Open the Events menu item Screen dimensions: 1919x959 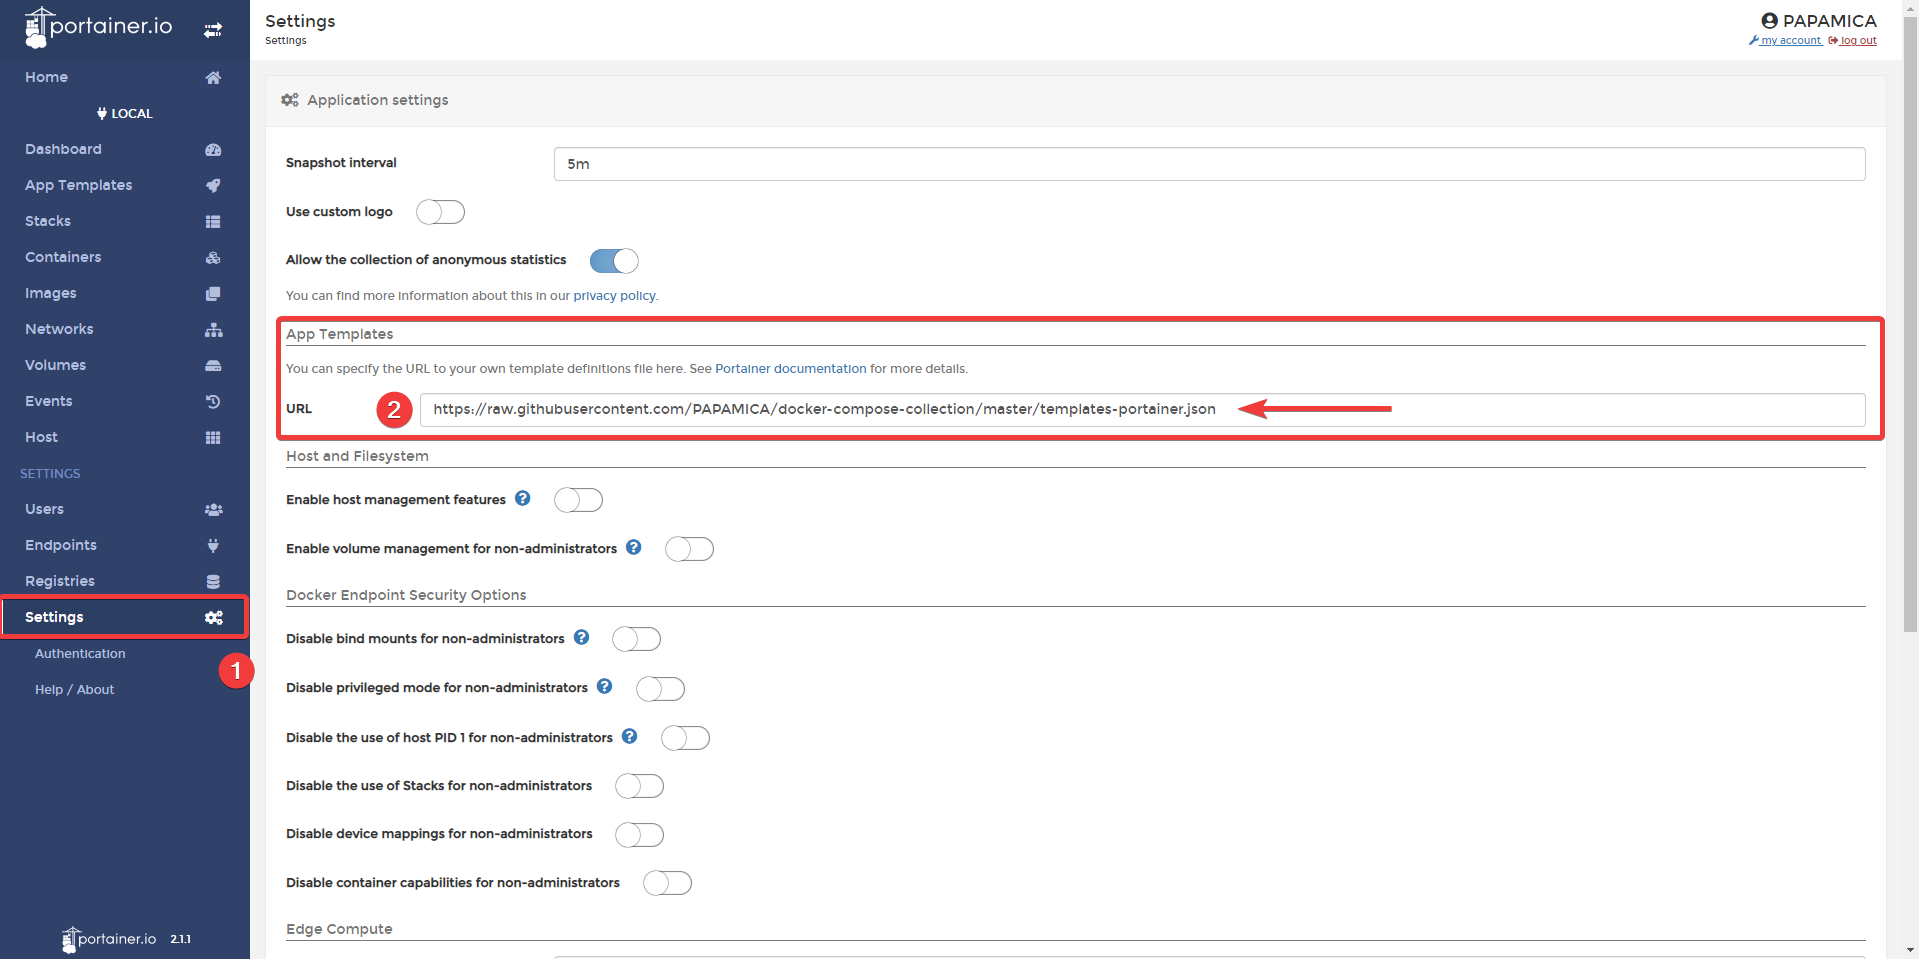point(124,401)
